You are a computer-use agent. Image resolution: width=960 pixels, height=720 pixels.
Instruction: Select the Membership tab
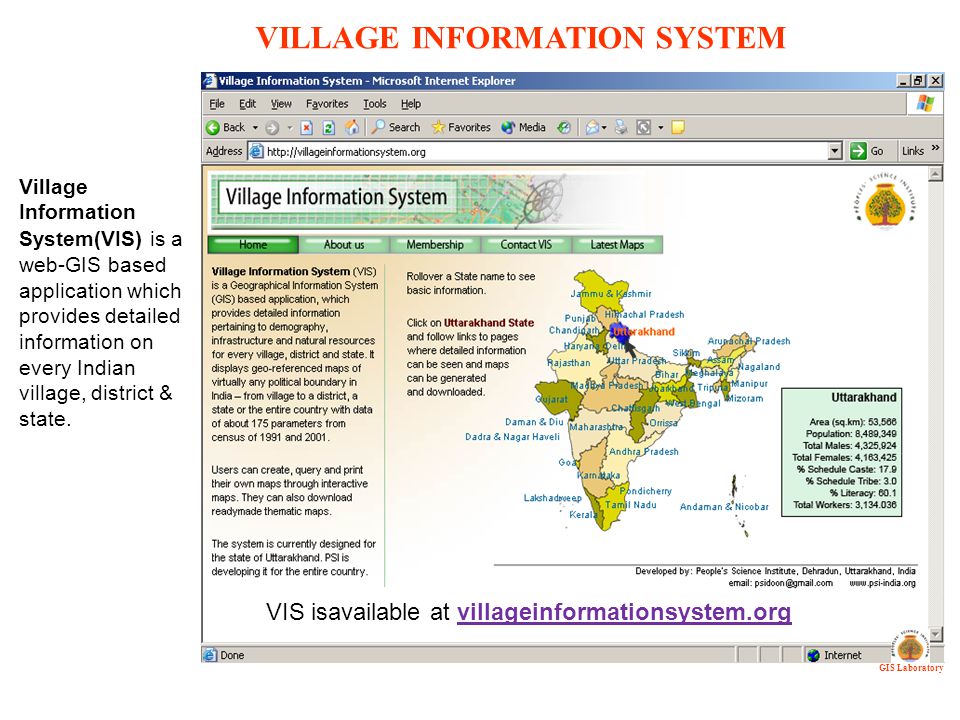(x=435, y=244)
